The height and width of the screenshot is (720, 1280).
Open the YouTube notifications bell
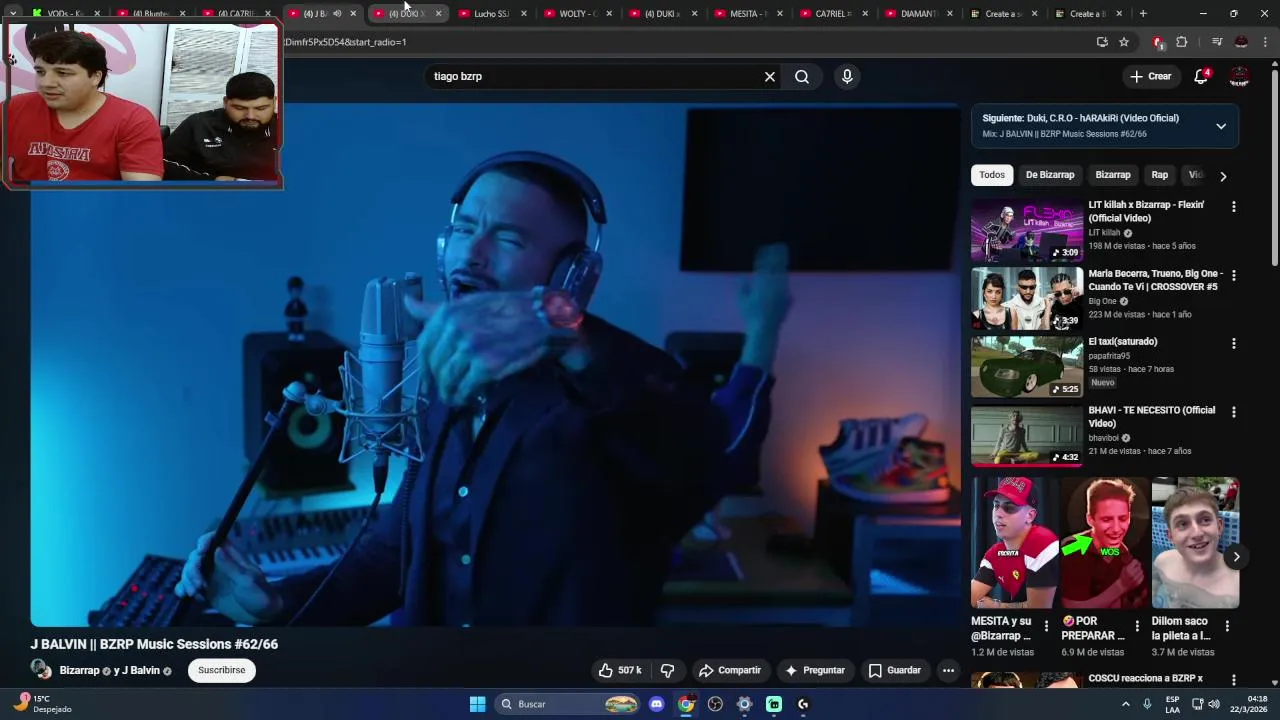click(1202, 76)
